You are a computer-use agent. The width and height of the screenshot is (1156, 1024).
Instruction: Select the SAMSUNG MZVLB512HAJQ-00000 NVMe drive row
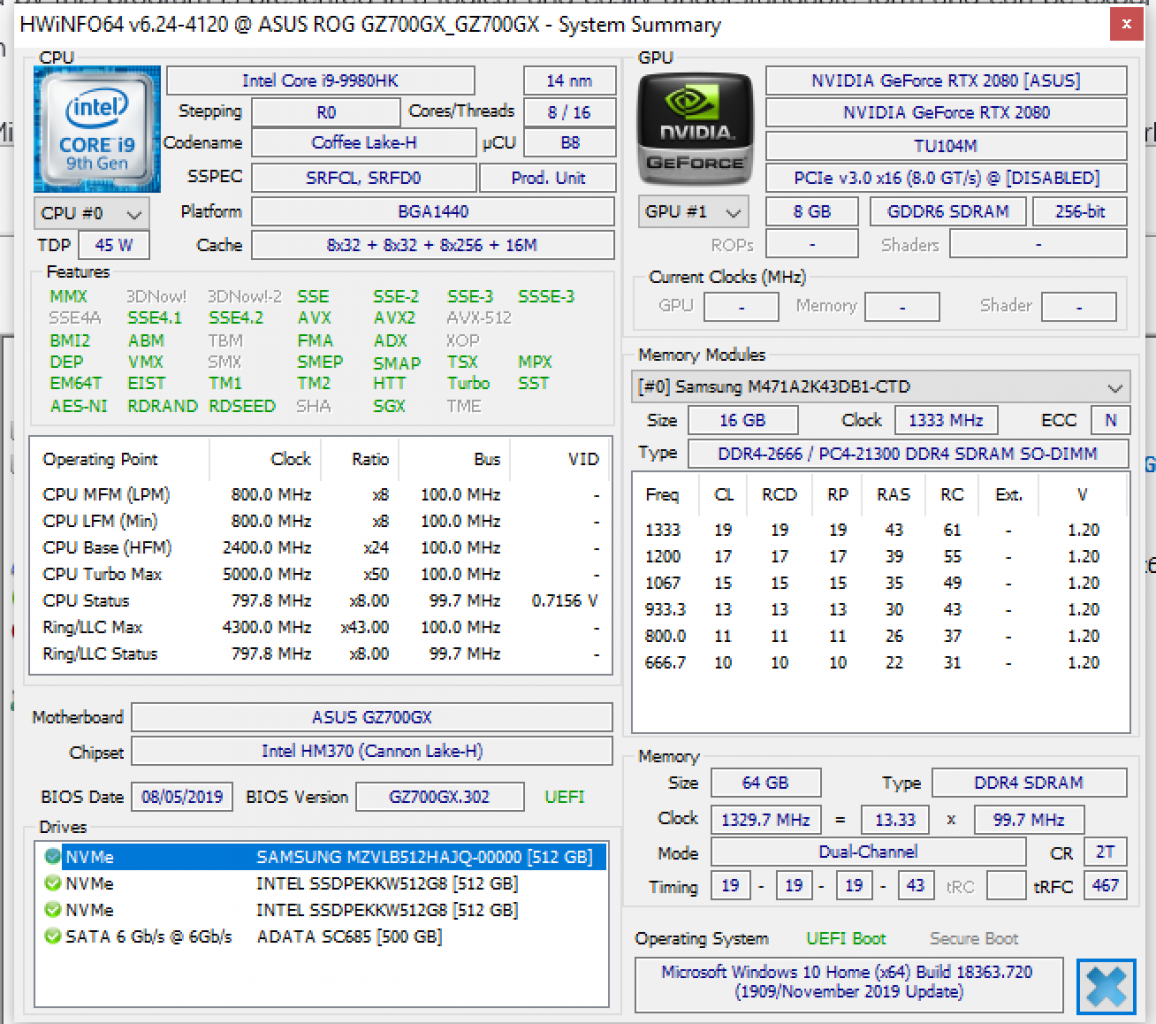[321, 857]
